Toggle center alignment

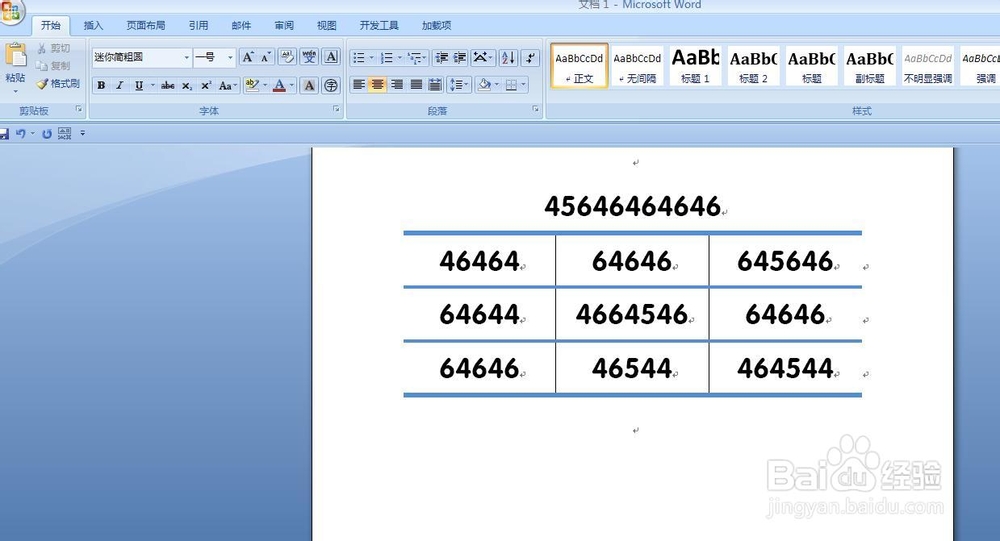click(x=378, y=85)
